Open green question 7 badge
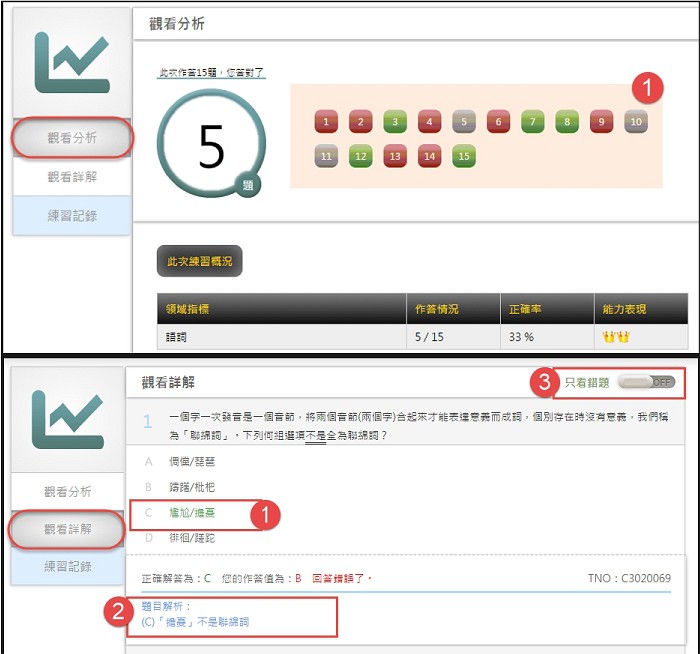The width and height of the screenshot is (700, 654). coord(533,121)
